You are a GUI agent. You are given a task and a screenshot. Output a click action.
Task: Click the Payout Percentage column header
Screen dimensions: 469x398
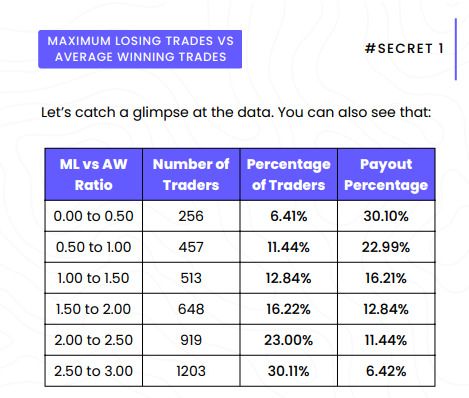(386, 174)
